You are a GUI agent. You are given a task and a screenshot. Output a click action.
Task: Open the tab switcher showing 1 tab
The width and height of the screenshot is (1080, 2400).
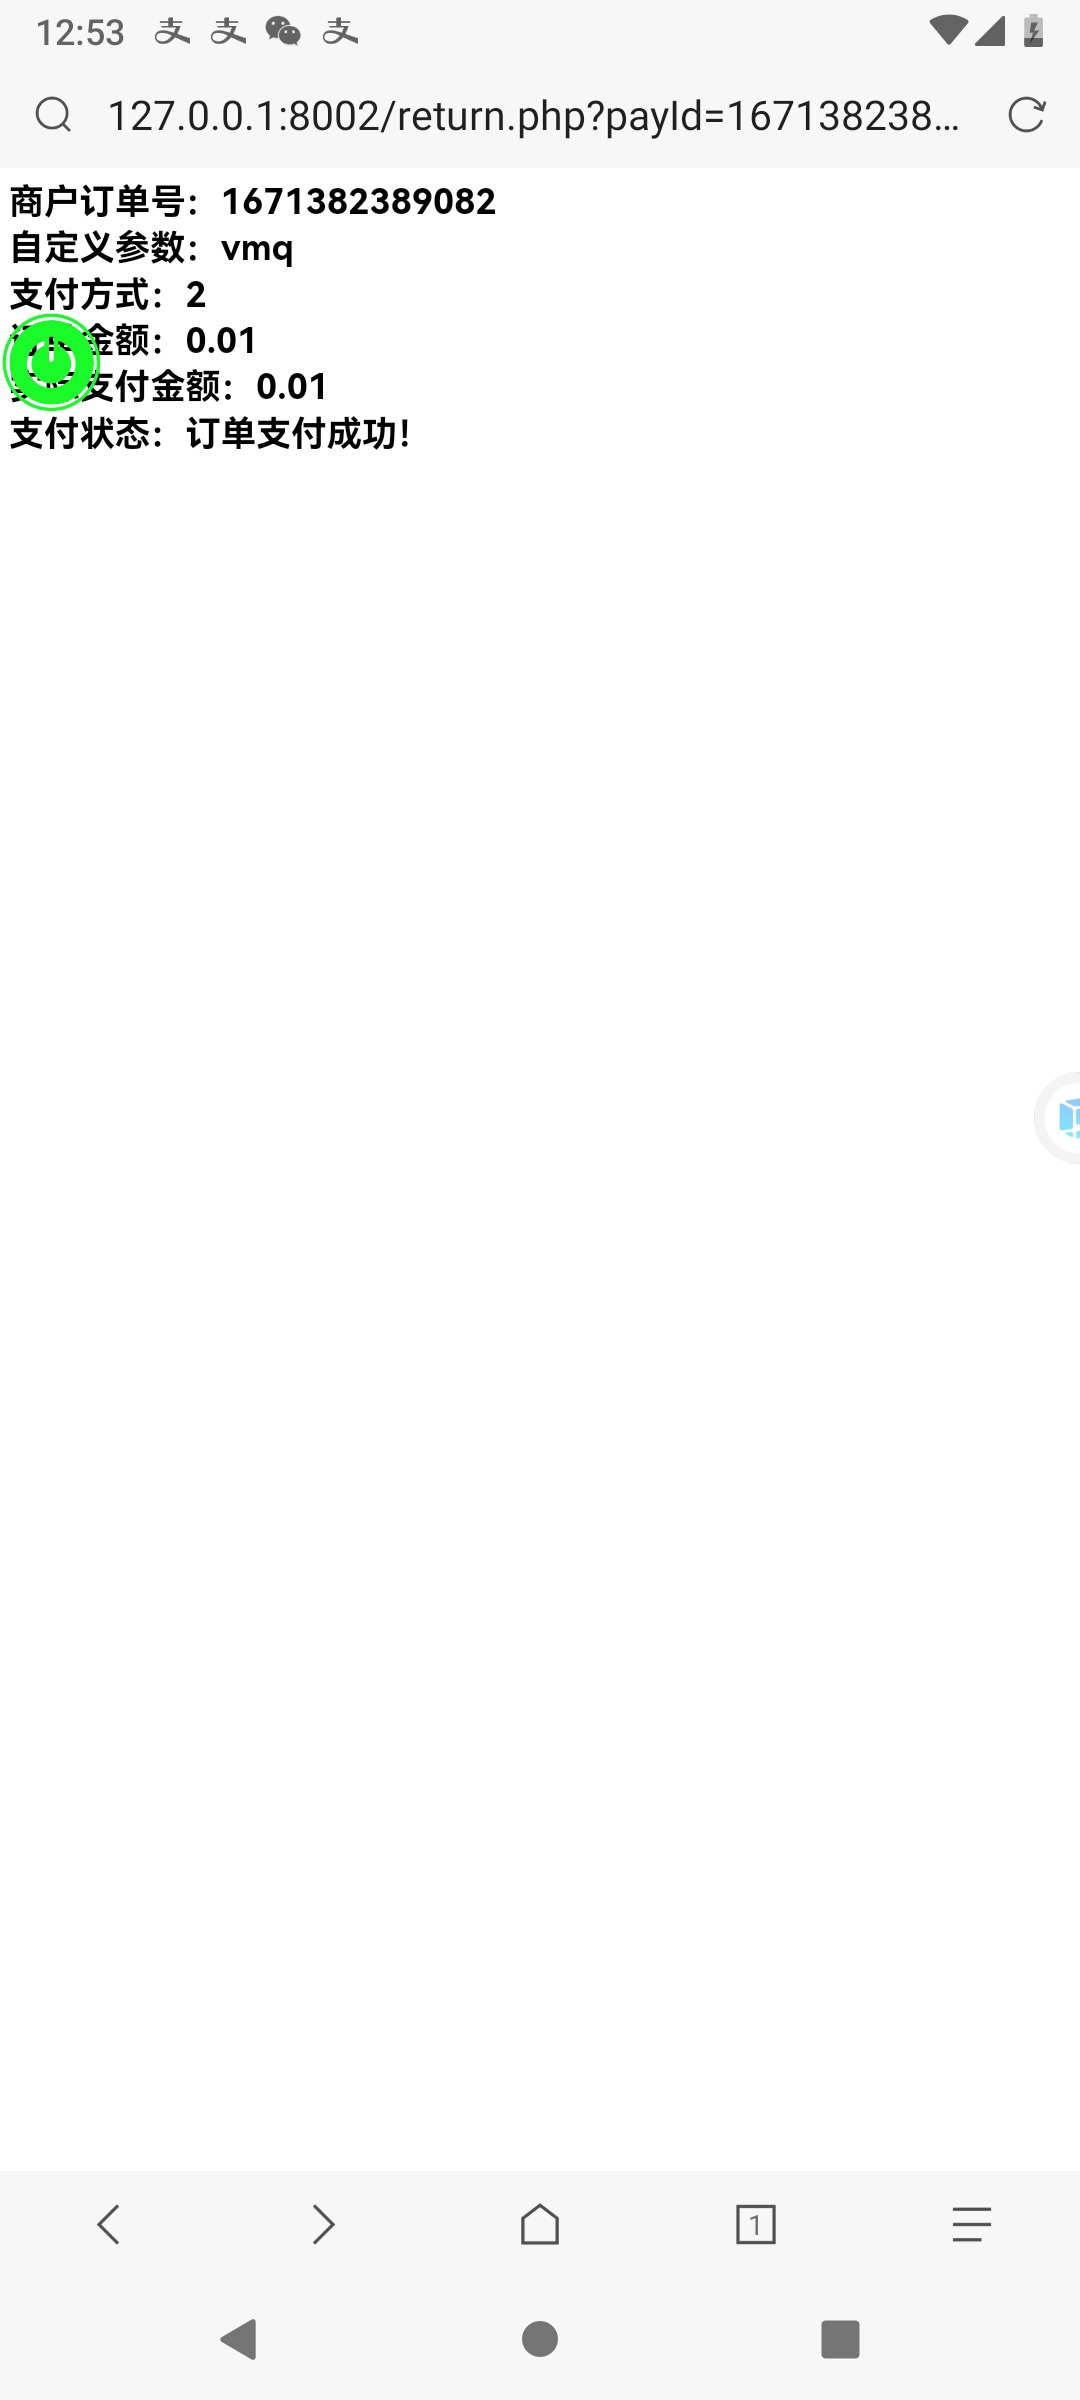(x=756, y=2224)
